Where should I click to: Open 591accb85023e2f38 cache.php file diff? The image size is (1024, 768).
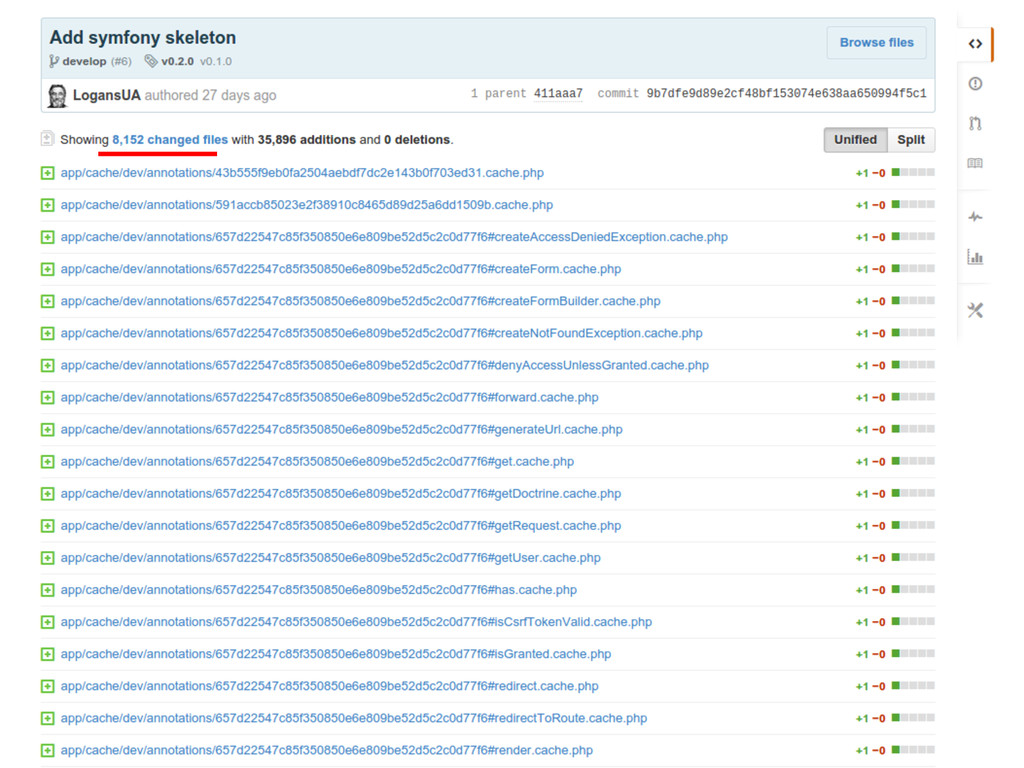click(306, 205)
